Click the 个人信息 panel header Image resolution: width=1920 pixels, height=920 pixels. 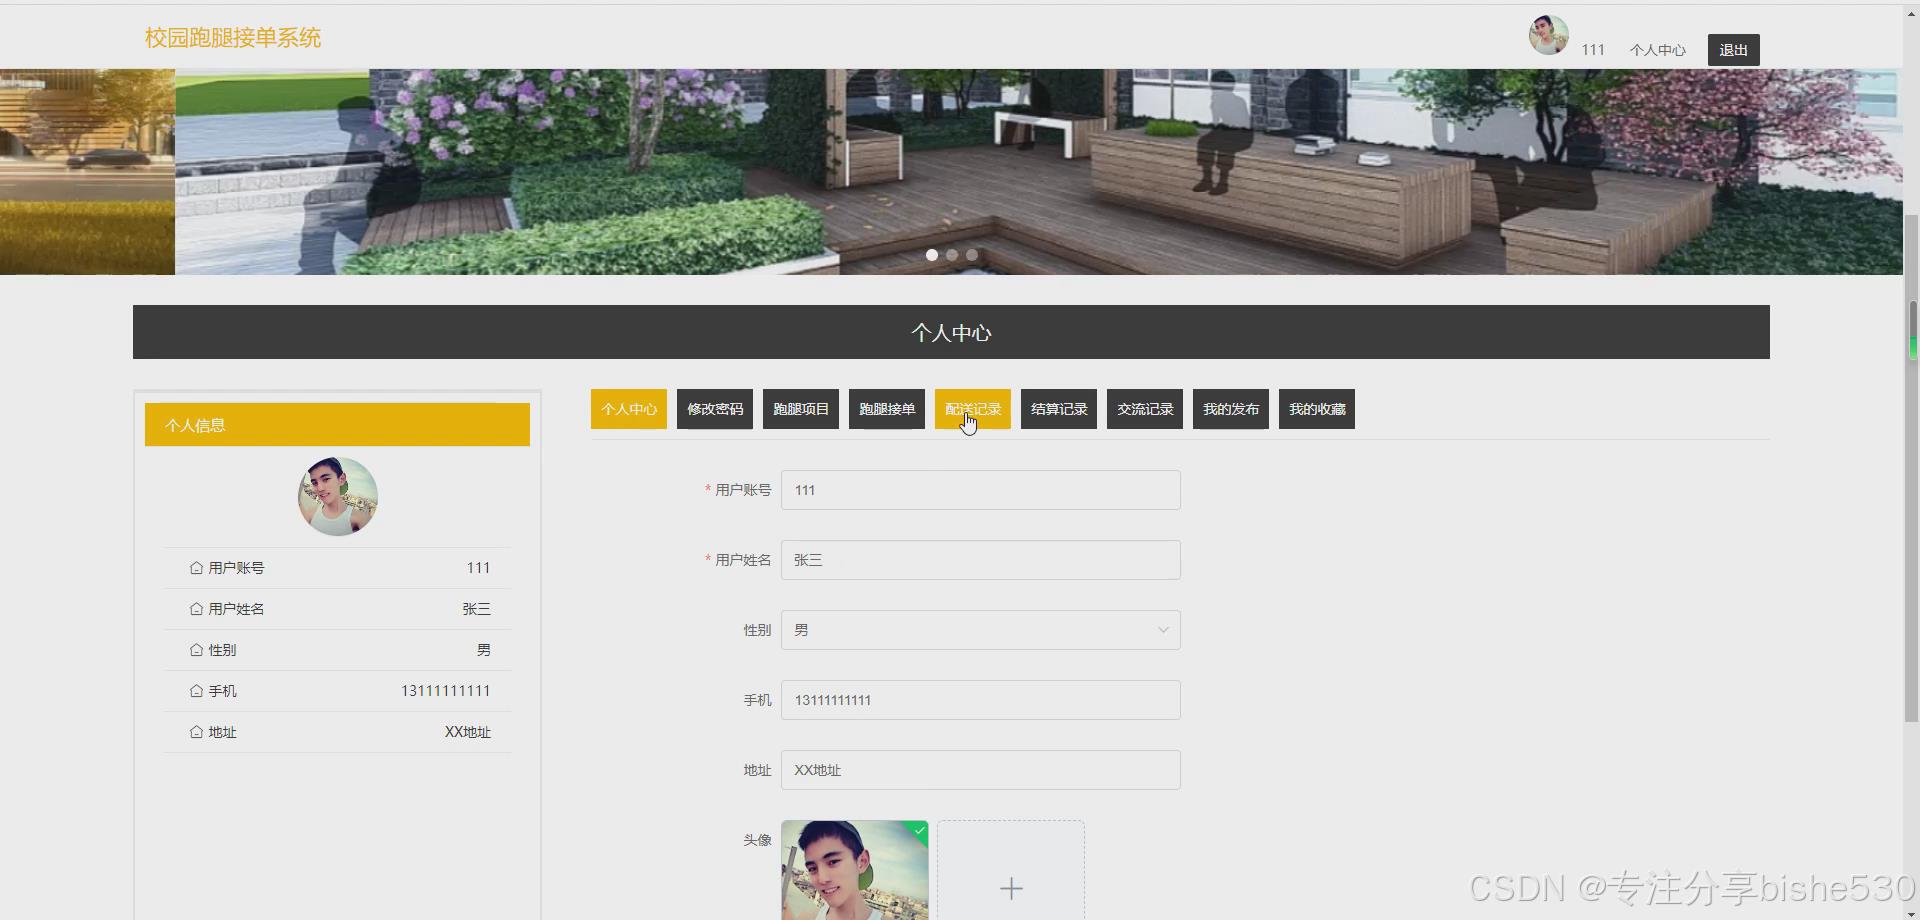click(x=337, y=425)
